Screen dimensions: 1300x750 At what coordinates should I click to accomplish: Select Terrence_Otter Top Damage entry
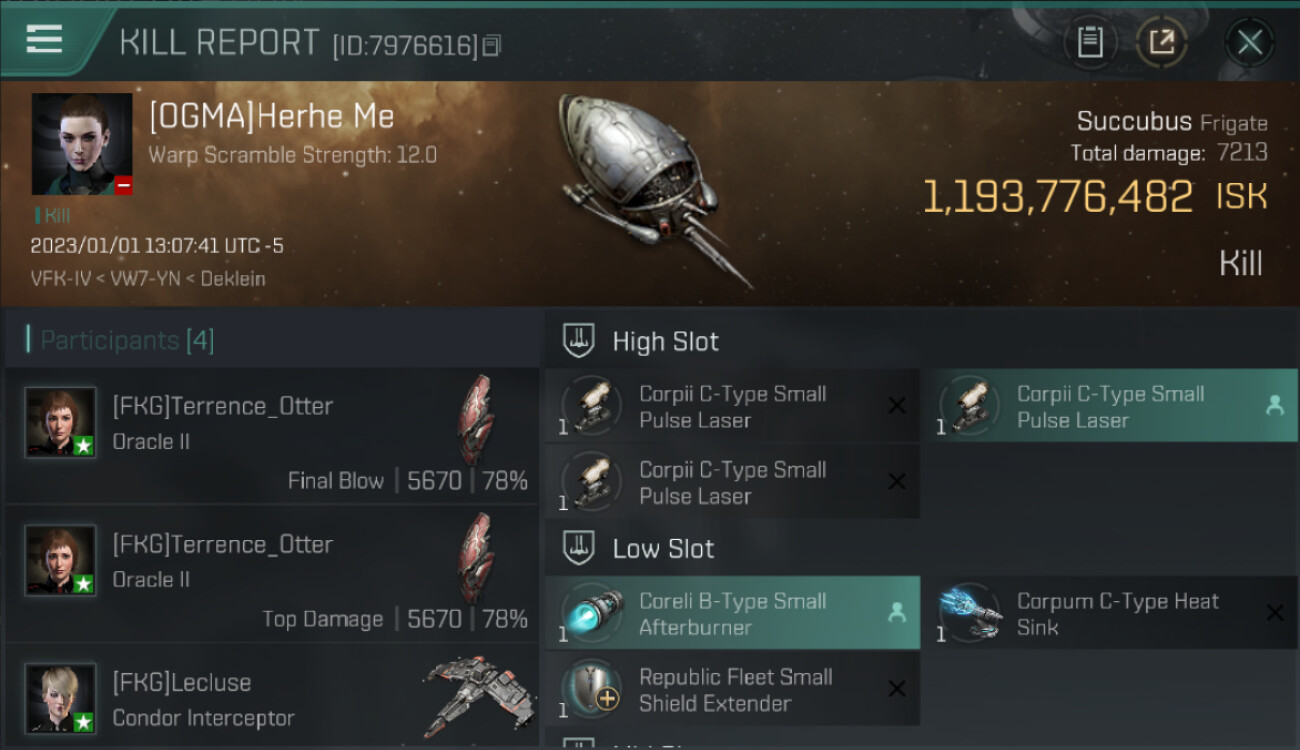click(272, 574)
